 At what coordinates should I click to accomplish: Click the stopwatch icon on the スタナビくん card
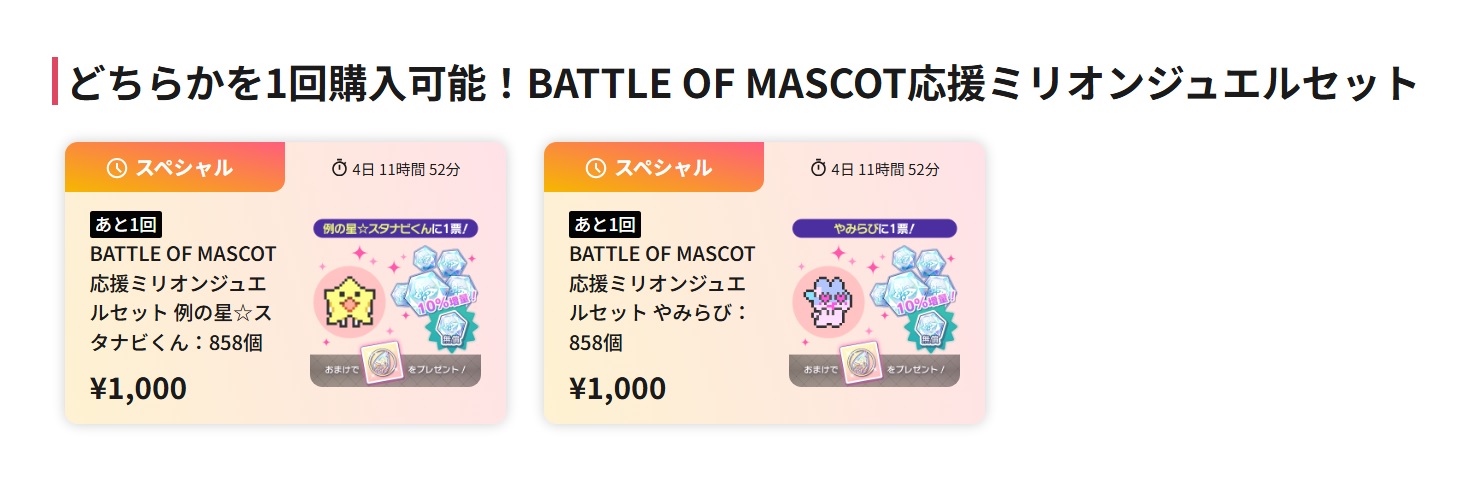click(339, 168)
